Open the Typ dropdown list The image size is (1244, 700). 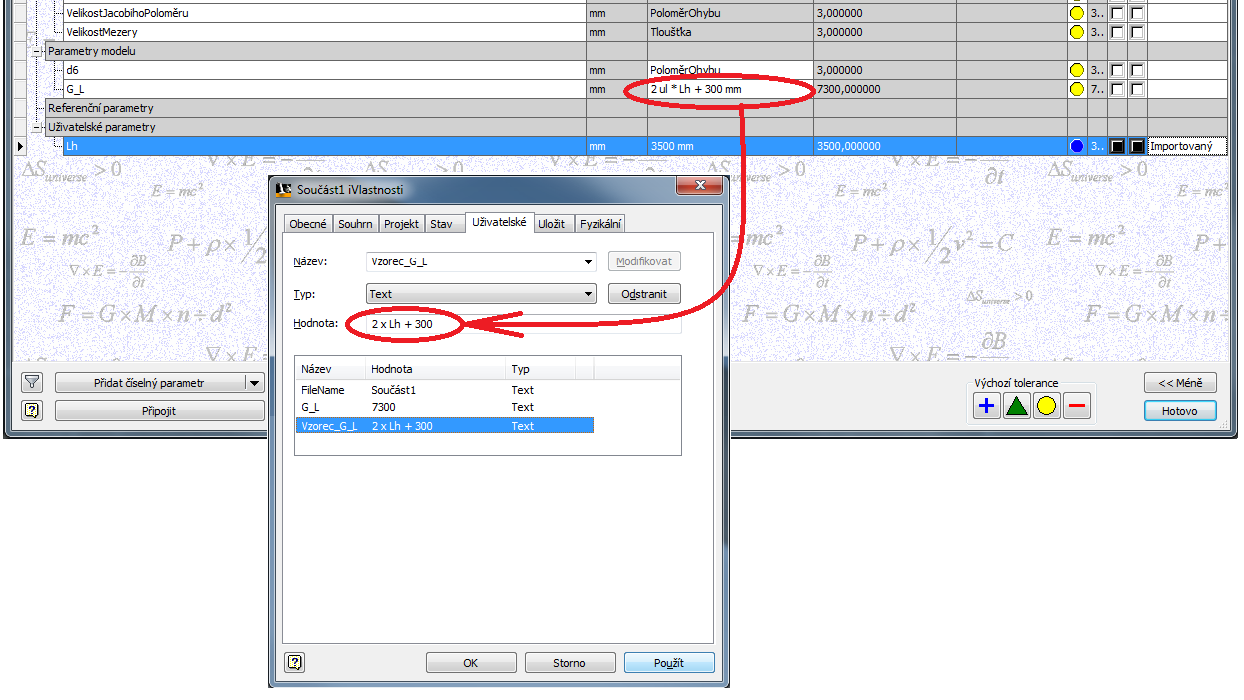click(588, 294)
